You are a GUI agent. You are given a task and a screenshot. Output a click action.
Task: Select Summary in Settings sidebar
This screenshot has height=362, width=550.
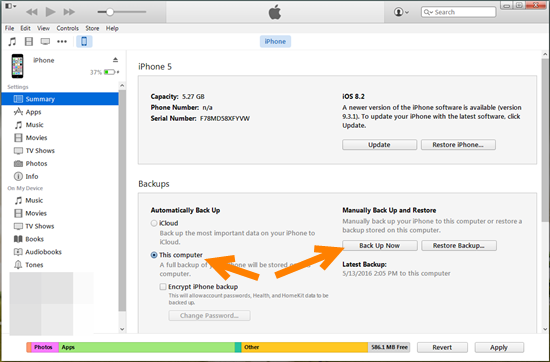pyautogui.click(x=60, y=99)
